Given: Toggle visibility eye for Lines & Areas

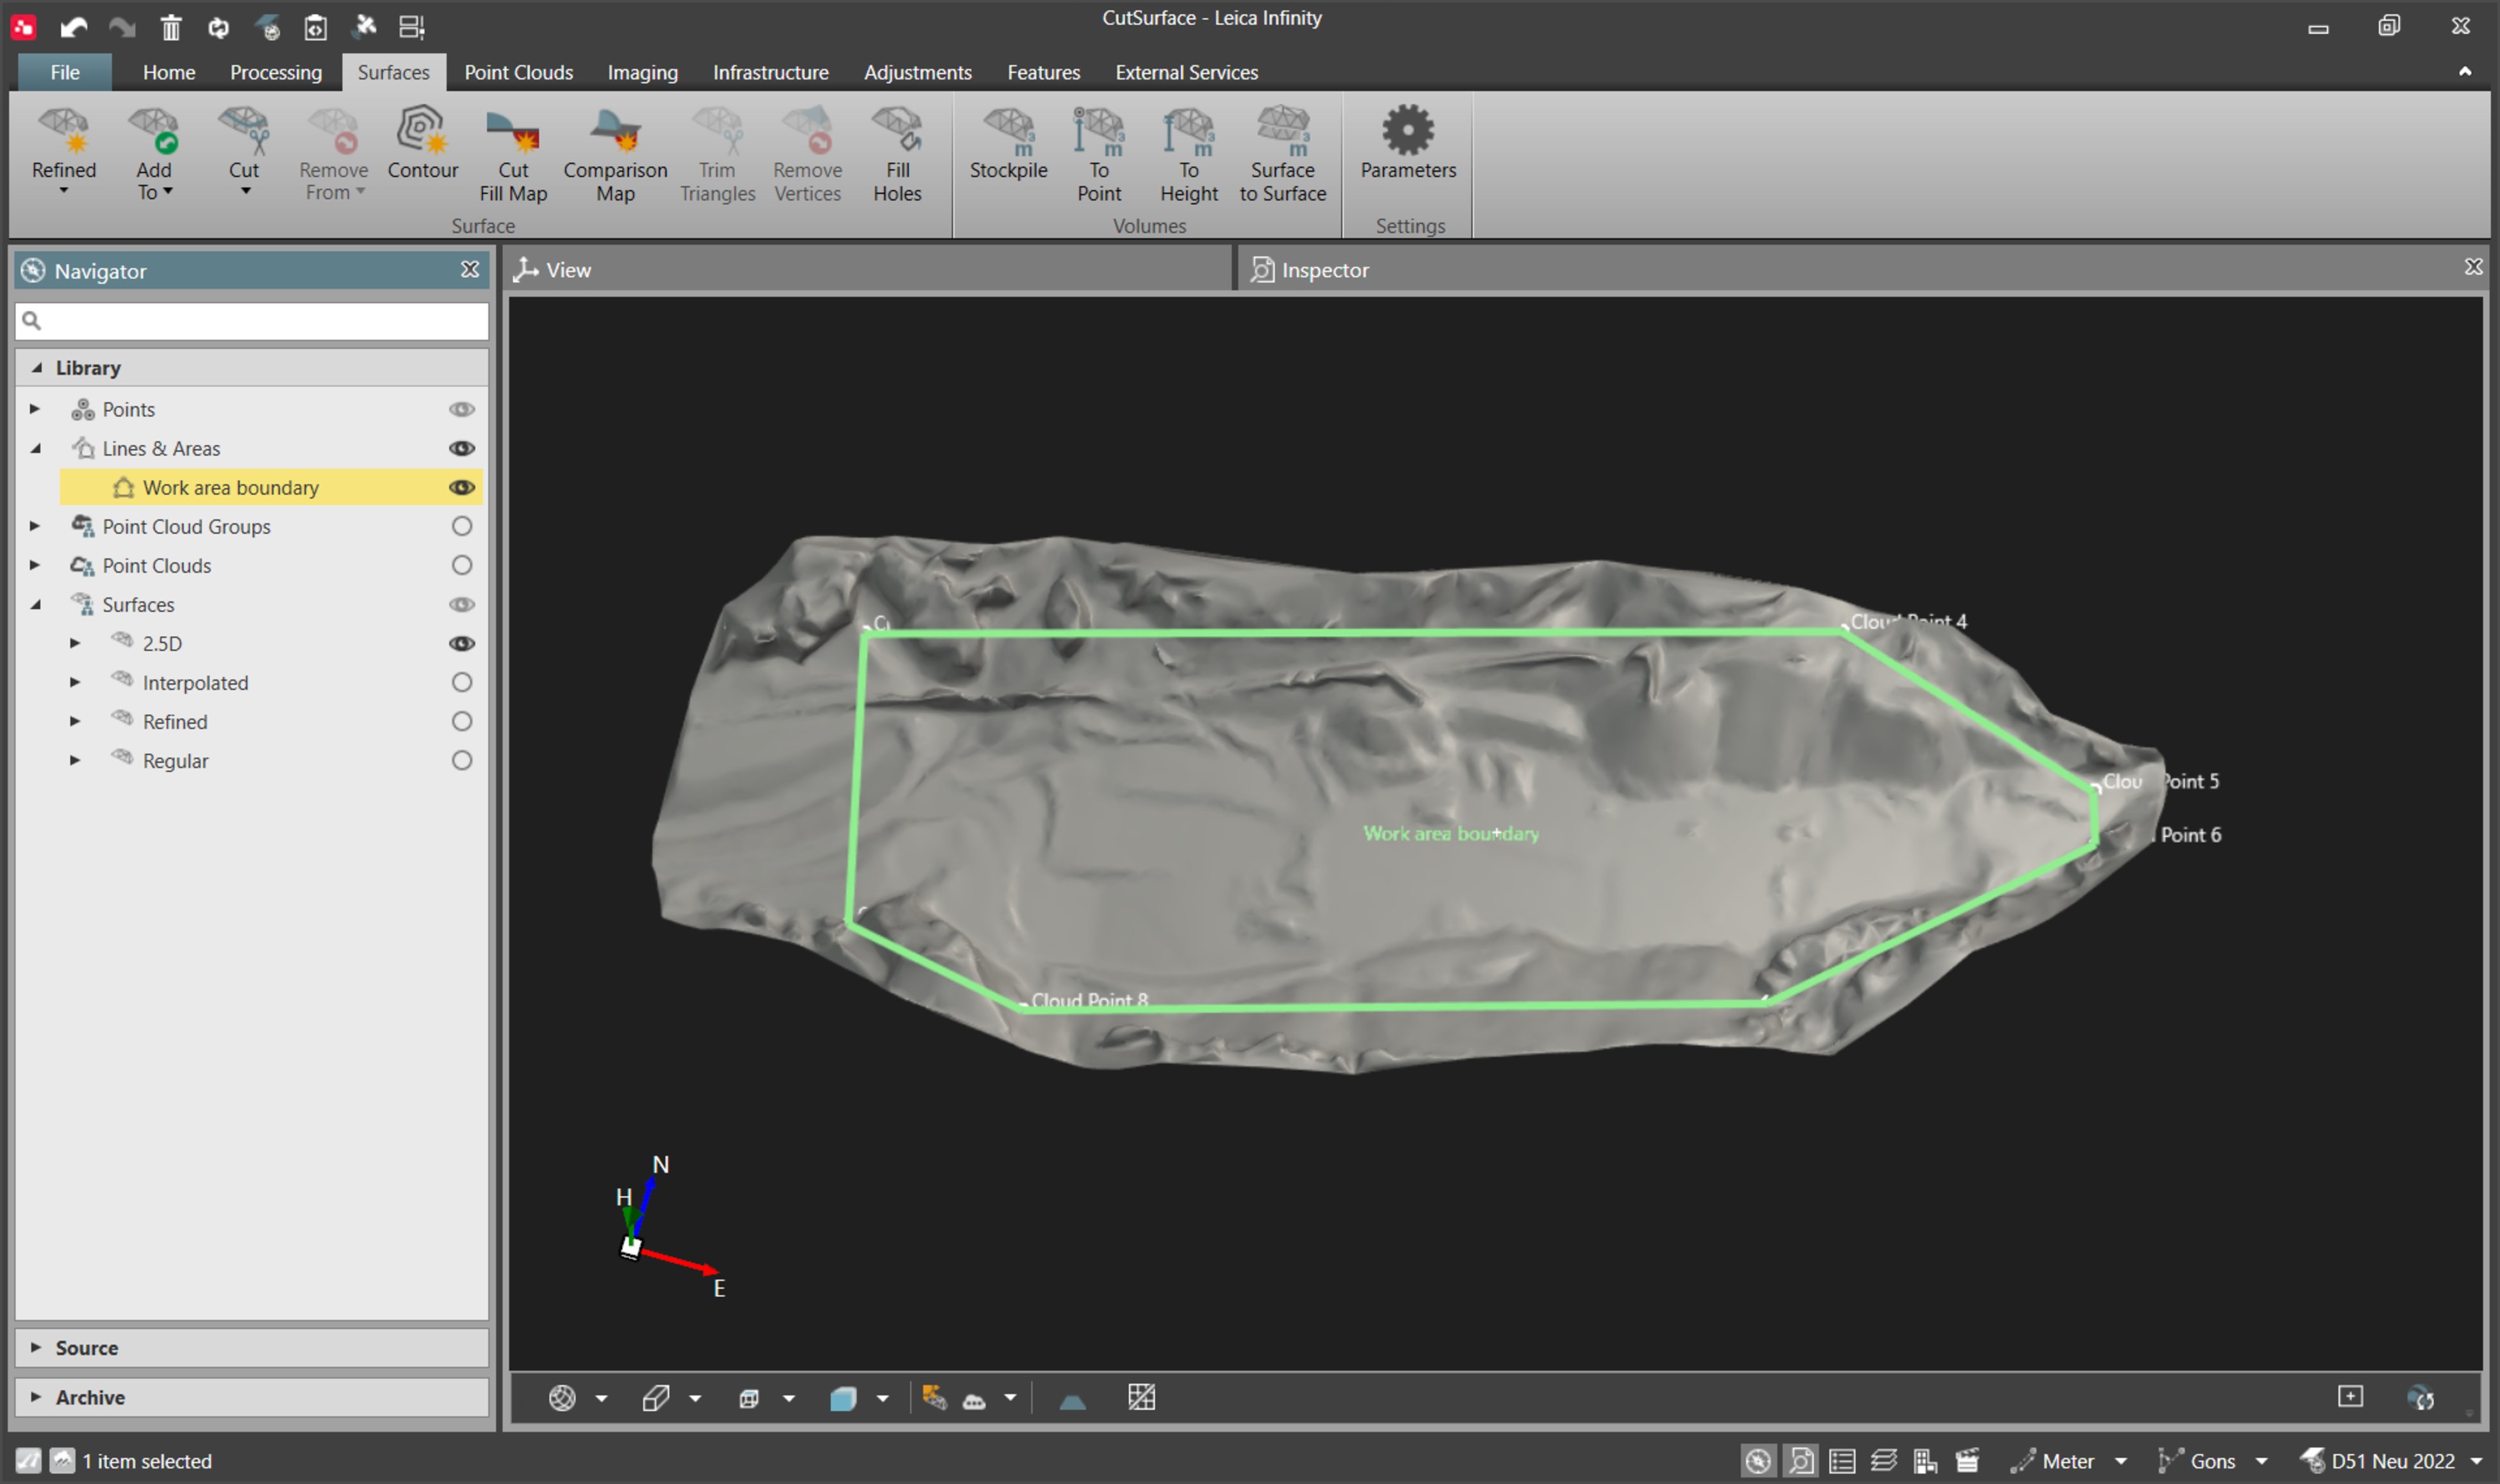Looking at the screenshot, I should click(462, 448).
